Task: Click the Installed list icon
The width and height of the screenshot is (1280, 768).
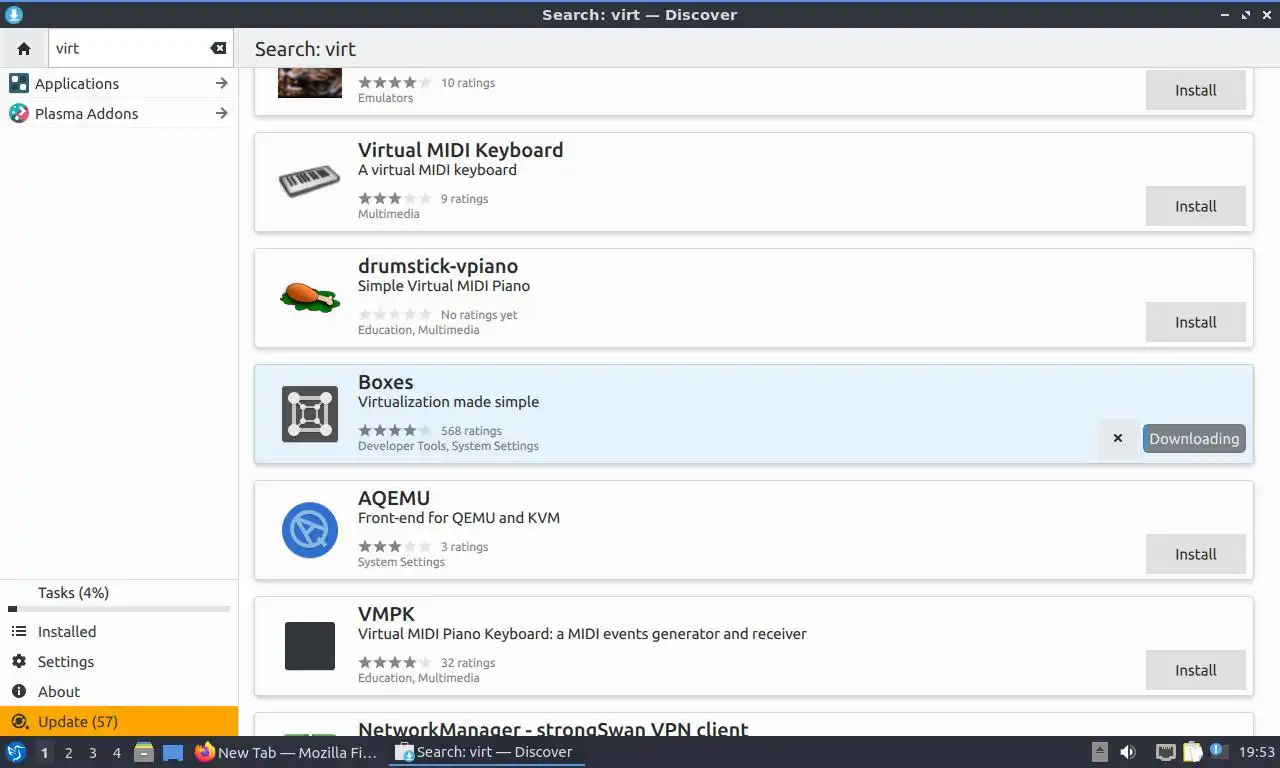Action: [x=19, y=632]
